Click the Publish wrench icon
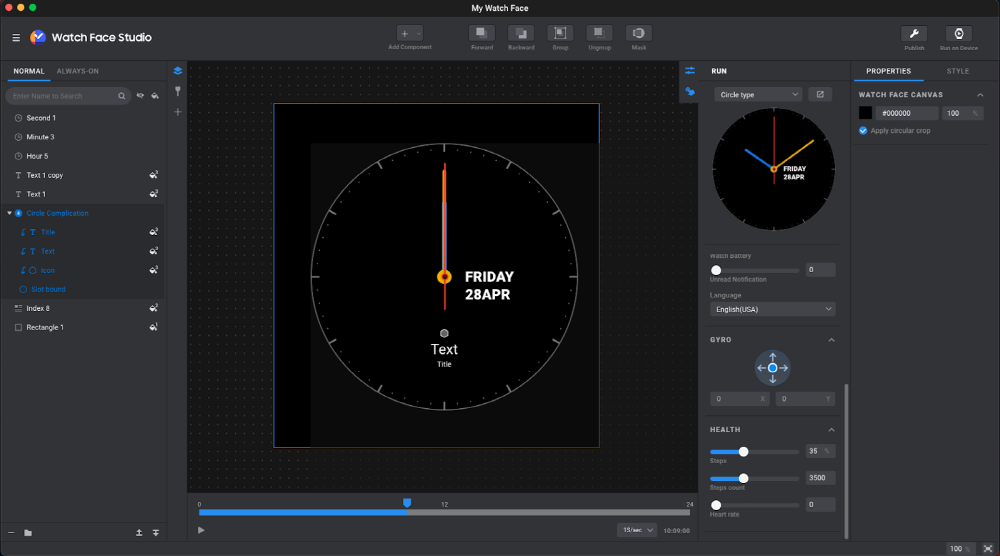 coord(914,34)
